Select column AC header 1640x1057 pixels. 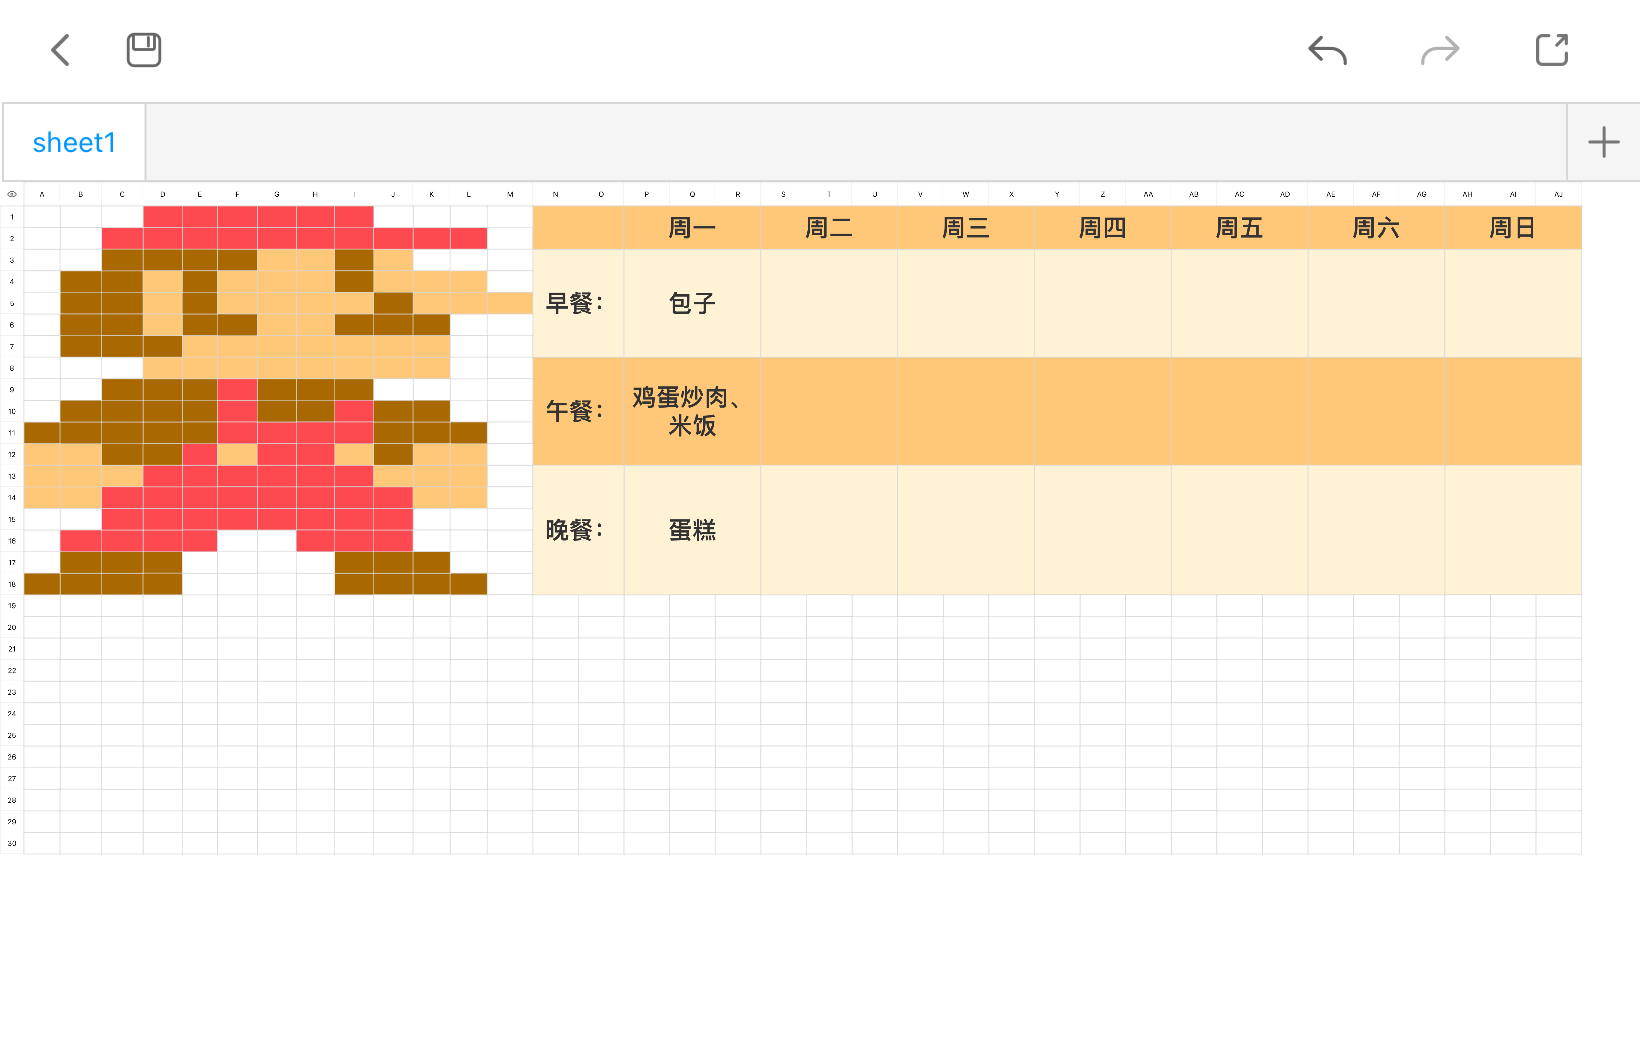point(1240,194)
